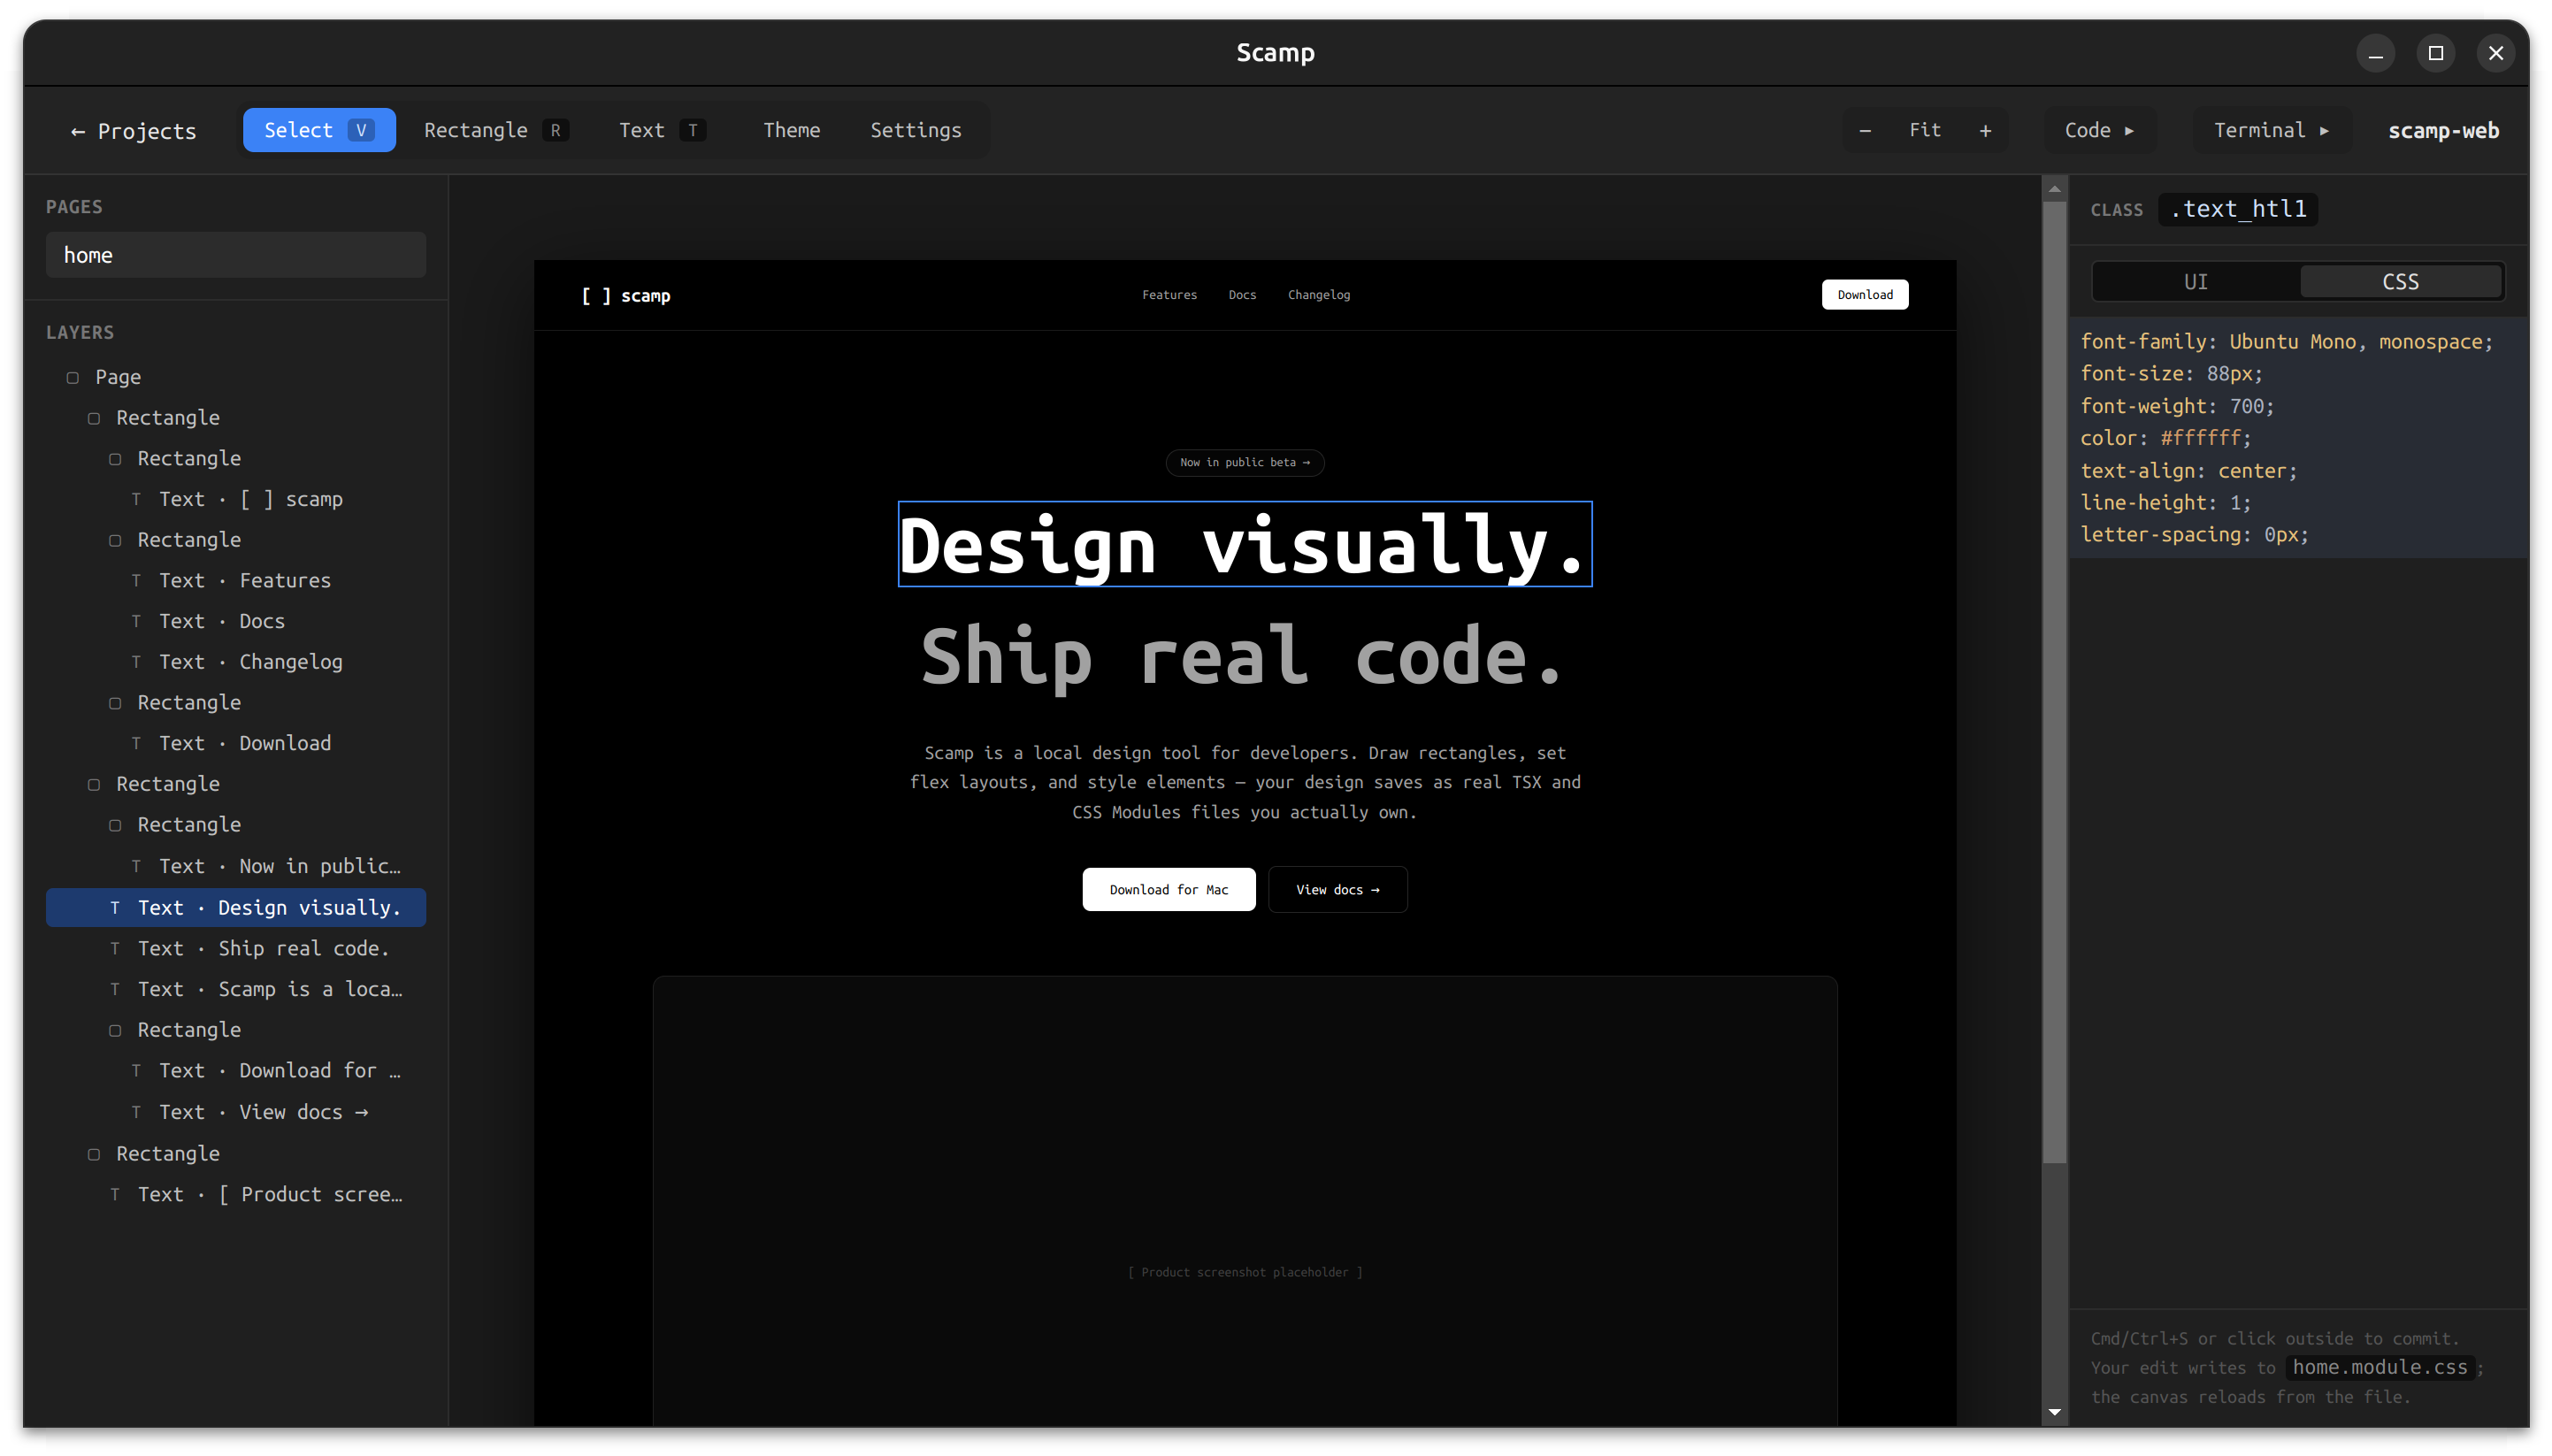Screen dimensions: 2552x1456
Task: Expand the Code panel arrow
Action: pos(2128,130)
